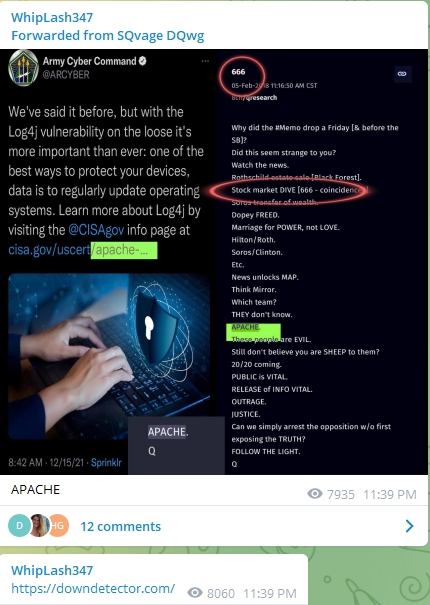Click the views eye icon beside 7935
The height and width of the screenshot is (605, 430).
click(315, 494)
